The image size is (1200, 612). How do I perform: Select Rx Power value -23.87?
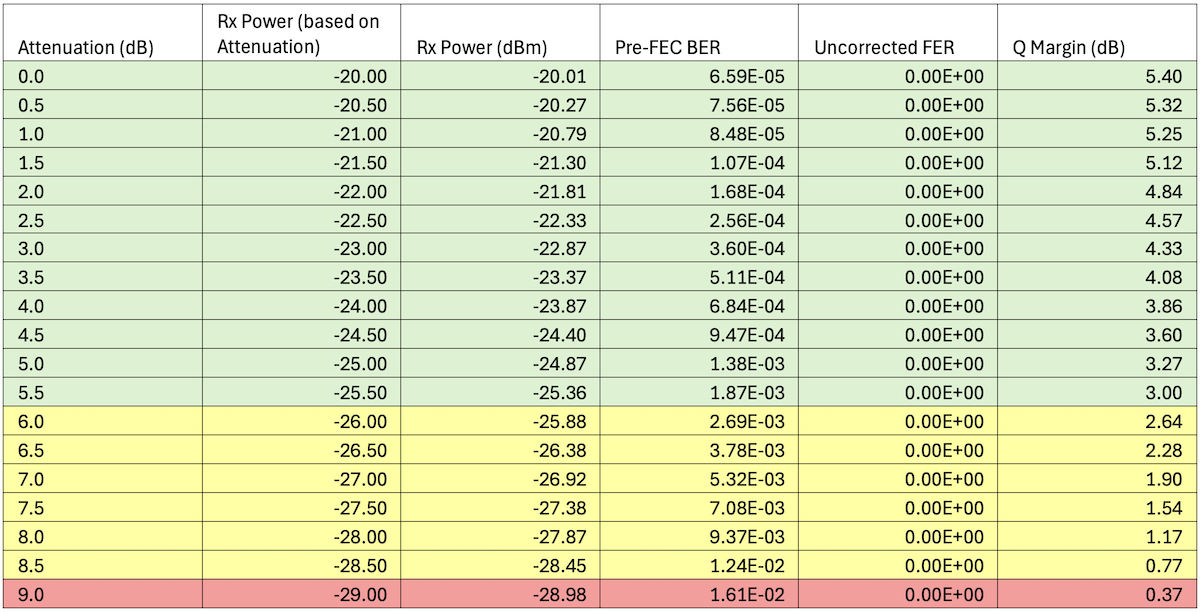(501, 306)
